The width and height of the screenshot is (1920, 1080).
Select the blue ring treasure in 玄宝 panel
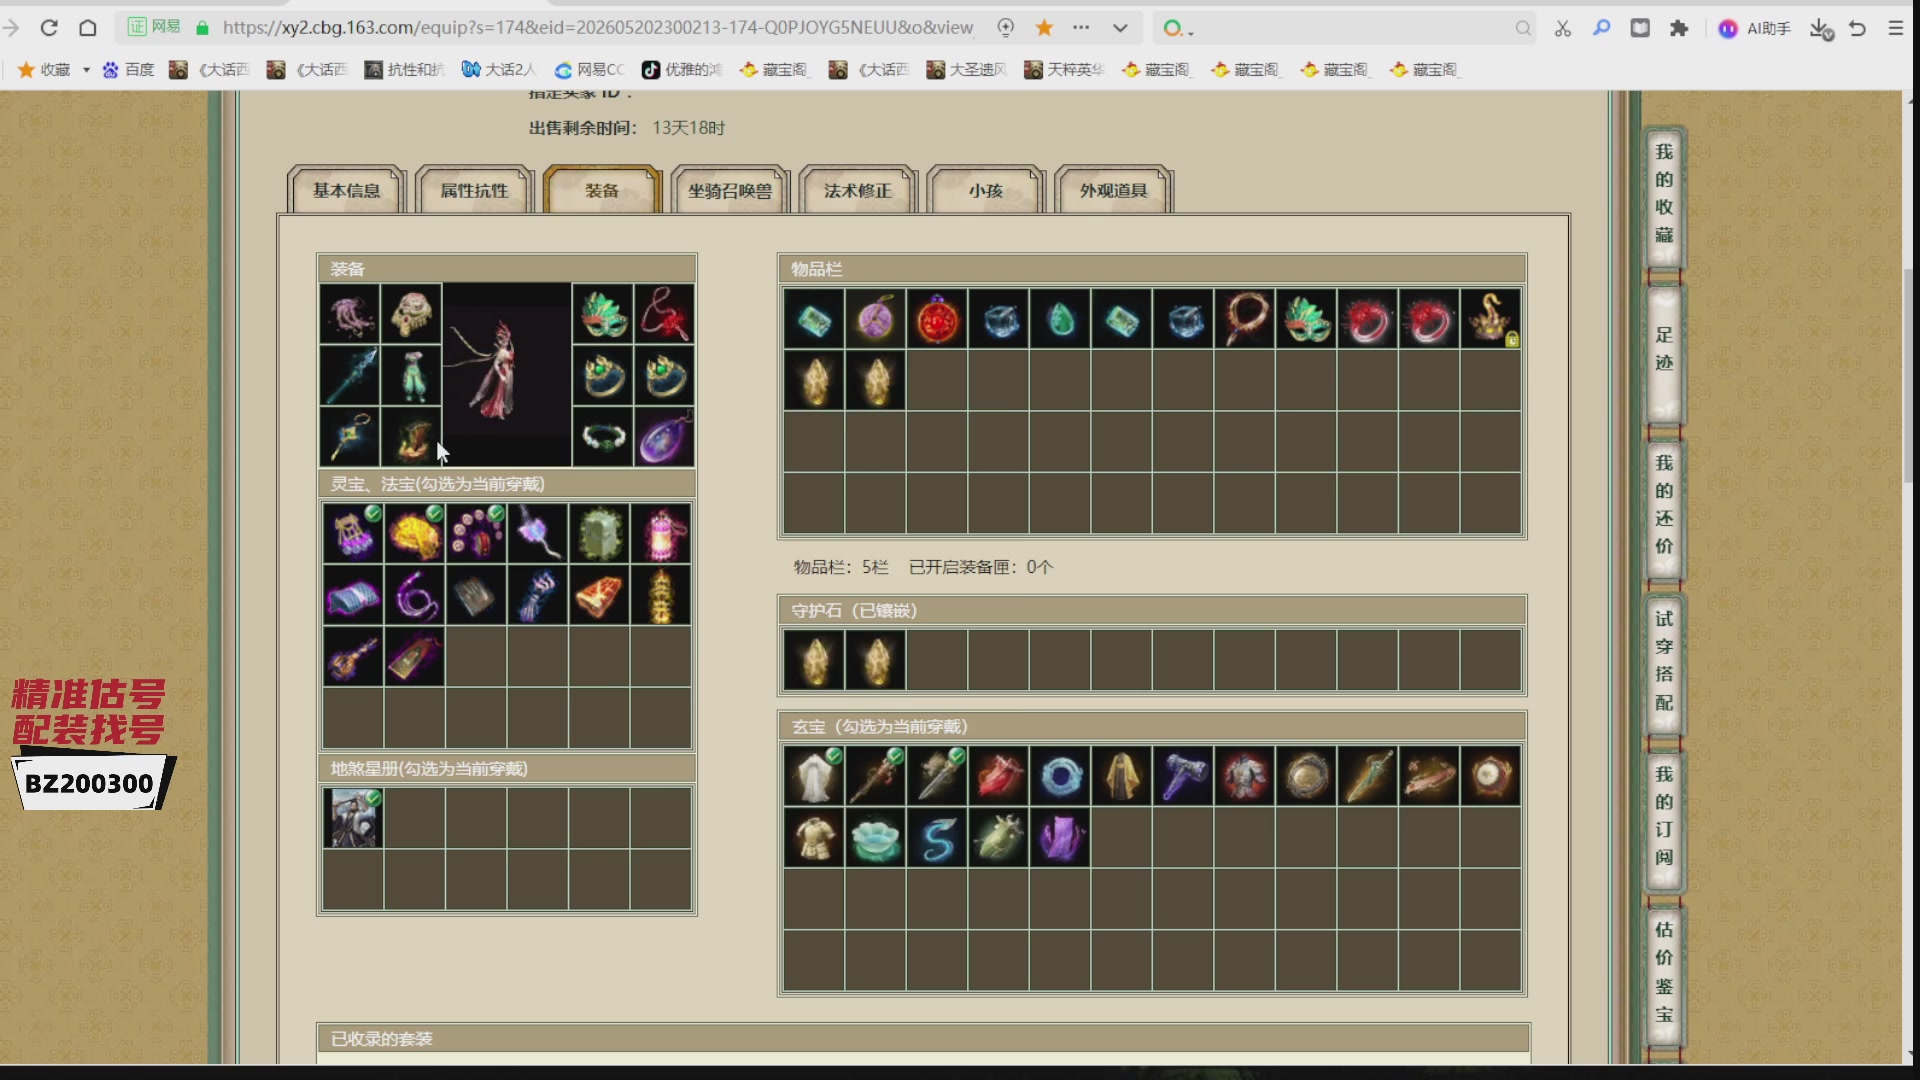click(x=1060, y=776)
